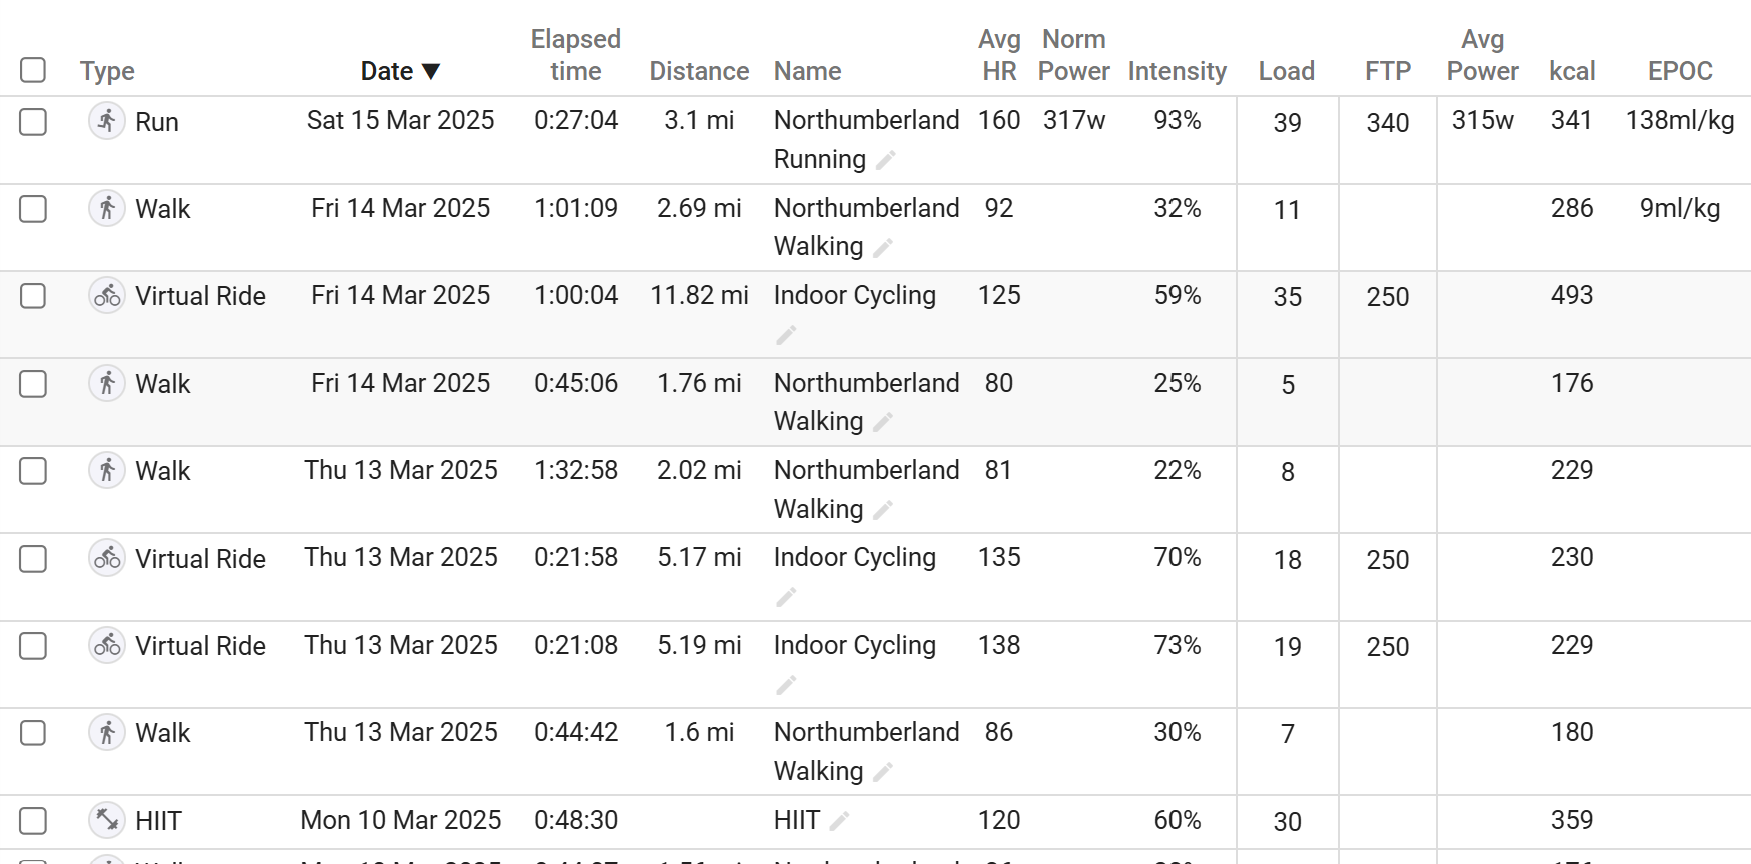This screenshot has height=864, width=1751.
Task: Click the Intensity column header
Action: point(1177,71)
